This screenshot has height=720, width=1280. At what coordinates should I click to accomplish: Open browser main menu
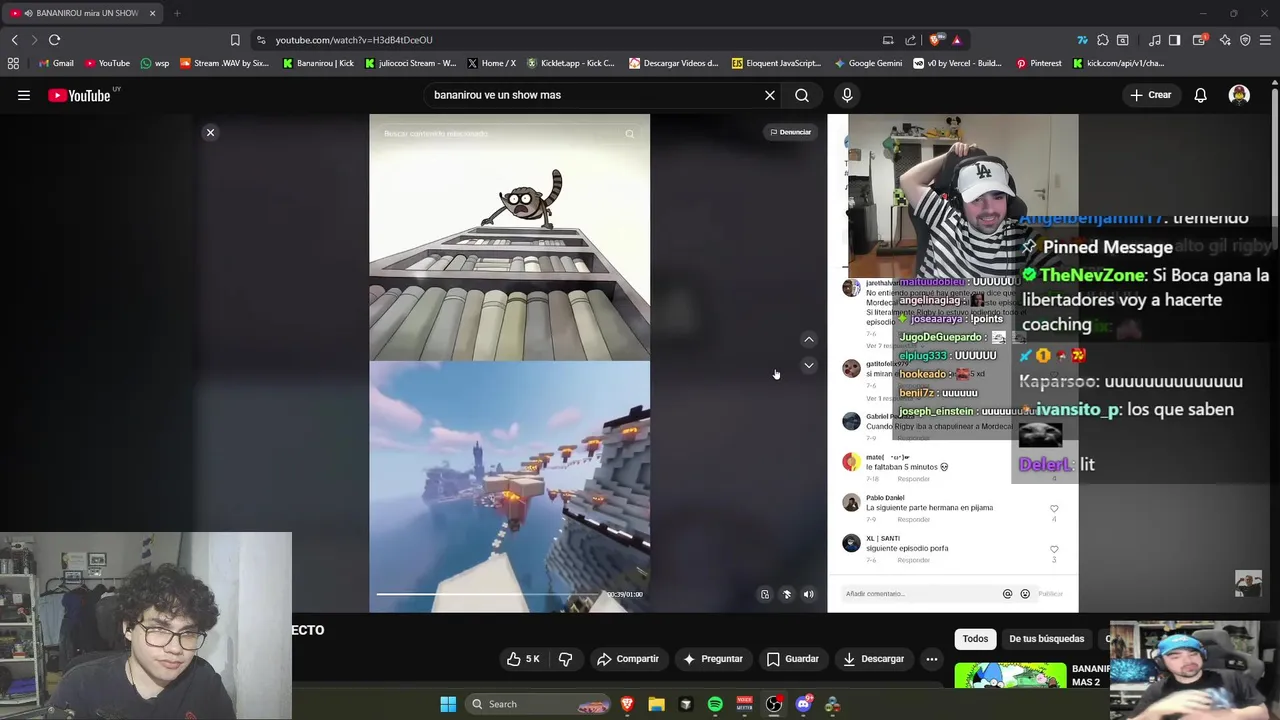click(x=1266, y=40)
